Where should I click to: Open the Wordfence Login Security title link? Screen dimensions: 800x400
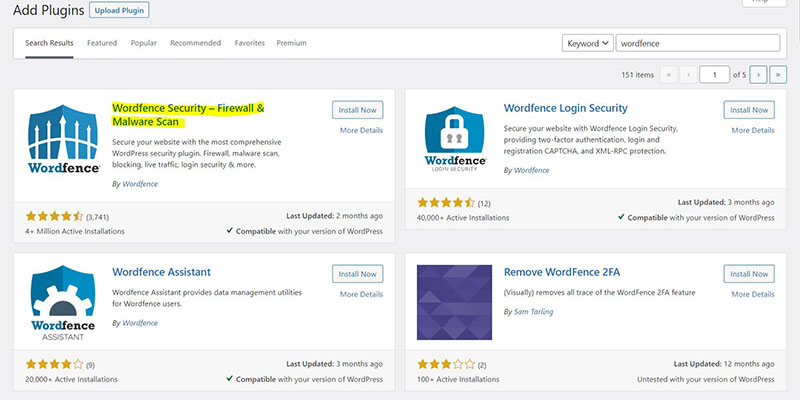coord(565,108)
